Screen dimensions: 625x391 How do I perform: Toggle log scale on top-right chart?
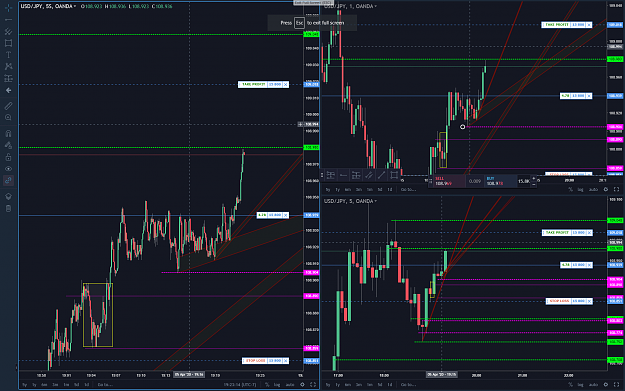pos(581,189)
